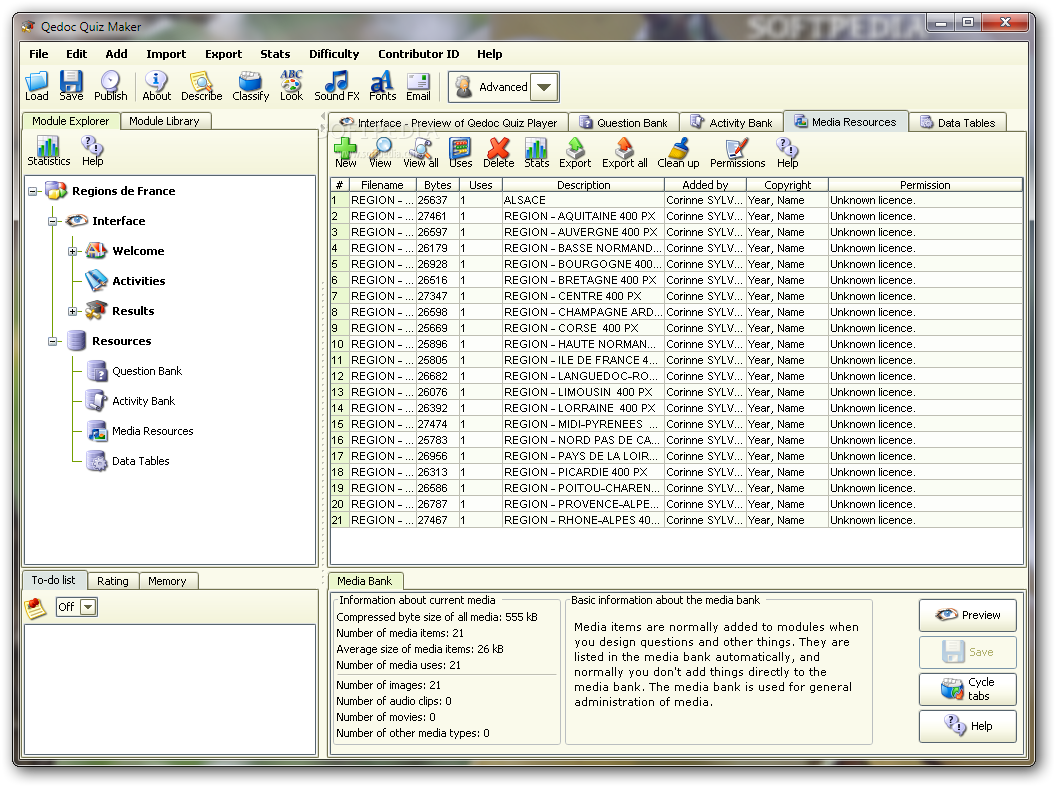Collapse the Regions de France tree node

(x=32, y=191)
